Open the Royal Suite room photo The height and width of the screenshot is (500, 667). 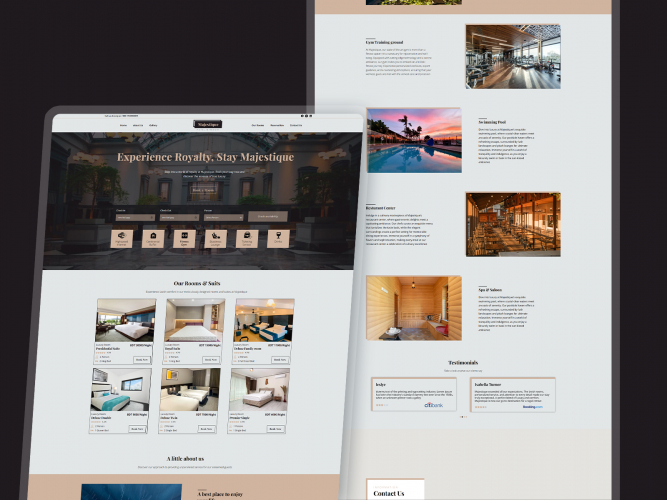point(195,320)
